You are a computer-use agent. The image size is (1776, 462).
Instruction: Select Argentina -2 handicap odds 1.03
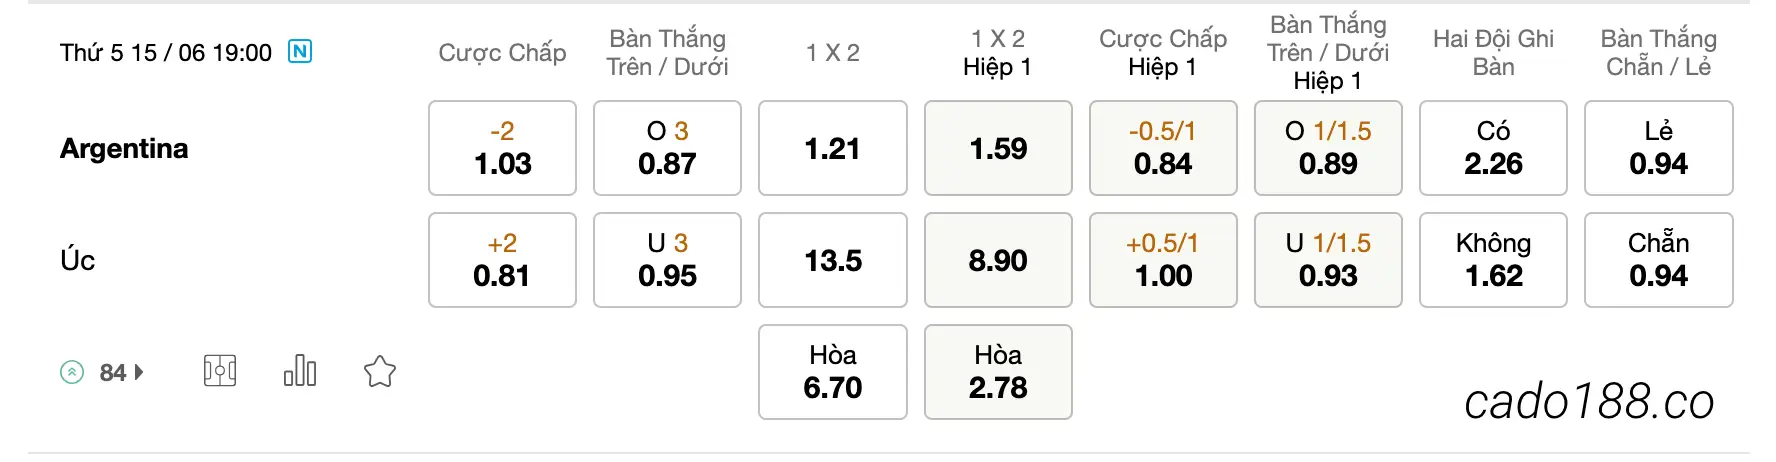502,148
